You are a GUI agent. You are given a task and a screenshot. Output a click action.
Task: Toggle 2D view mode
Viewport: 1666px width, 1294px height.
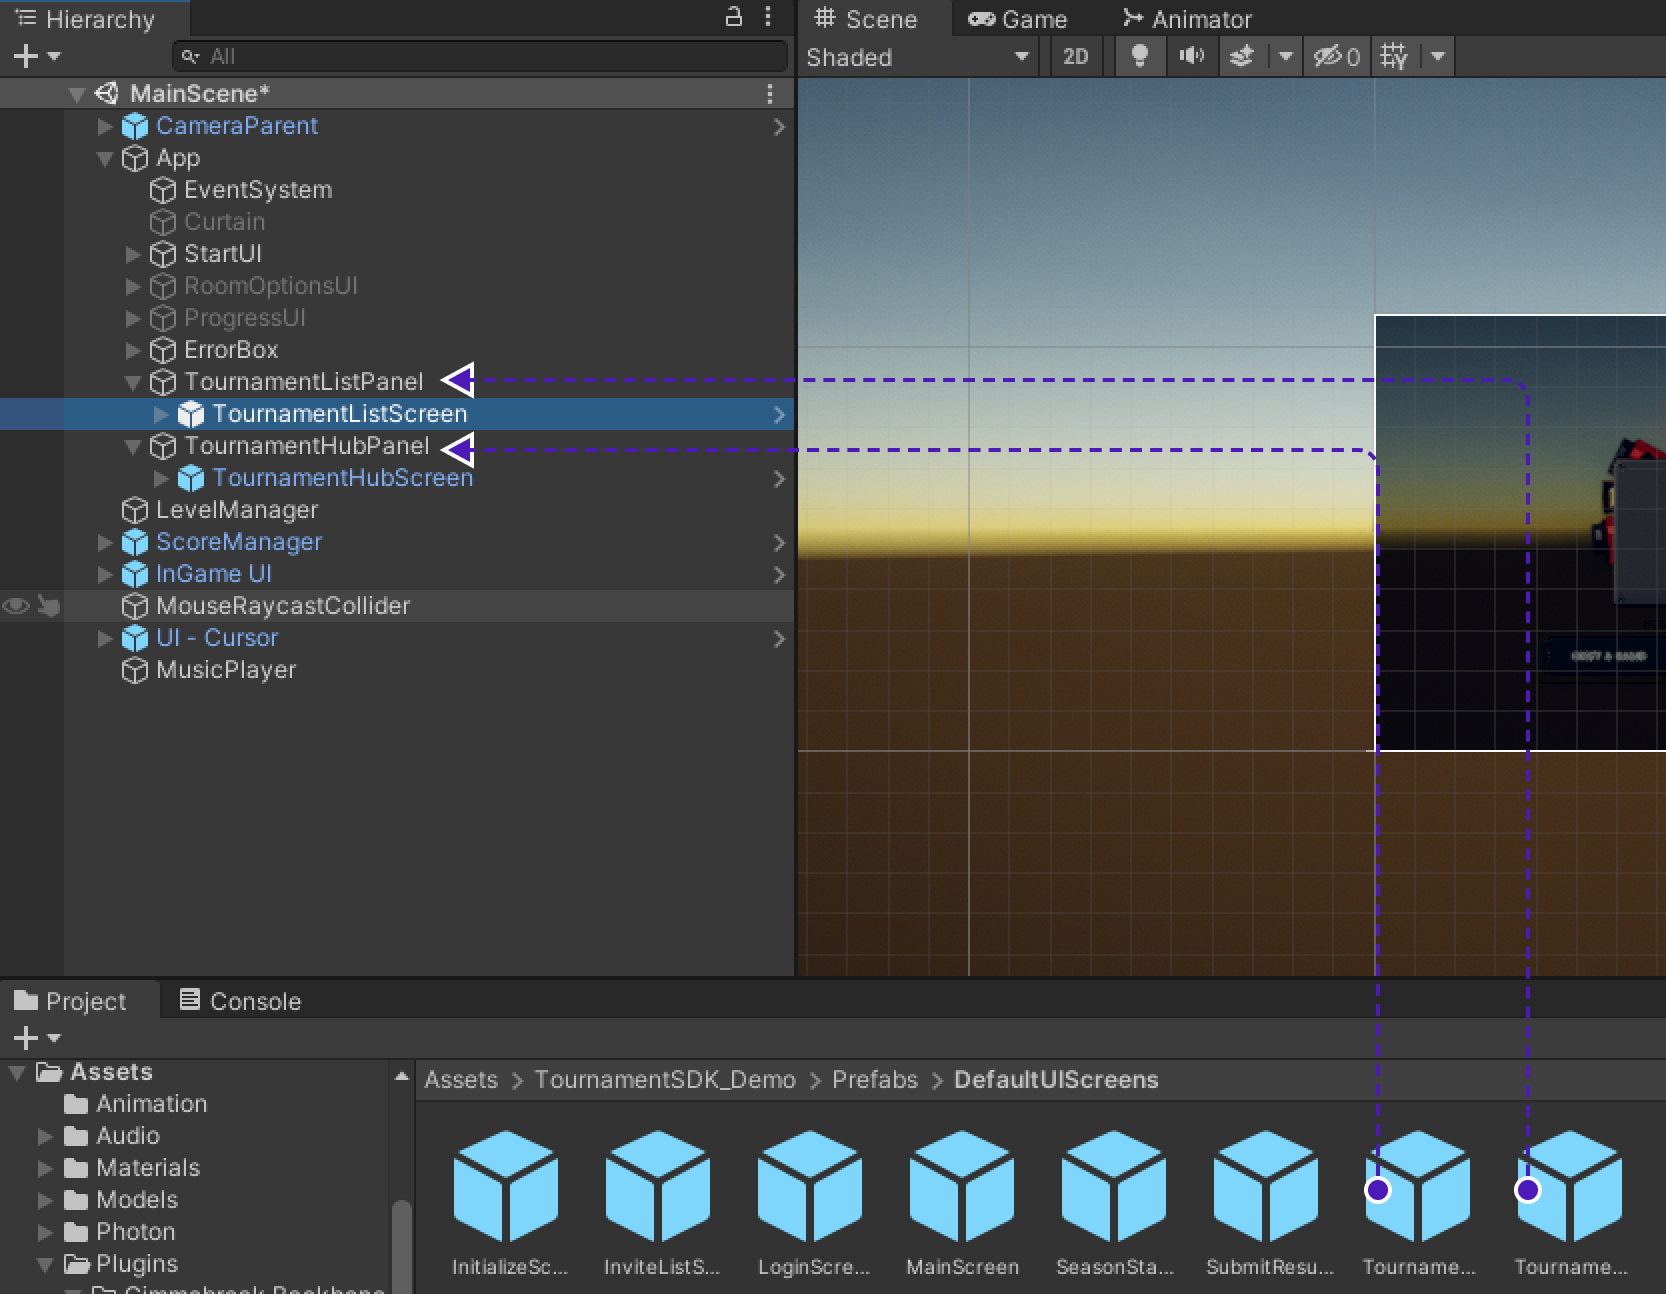click(1075, 56)
